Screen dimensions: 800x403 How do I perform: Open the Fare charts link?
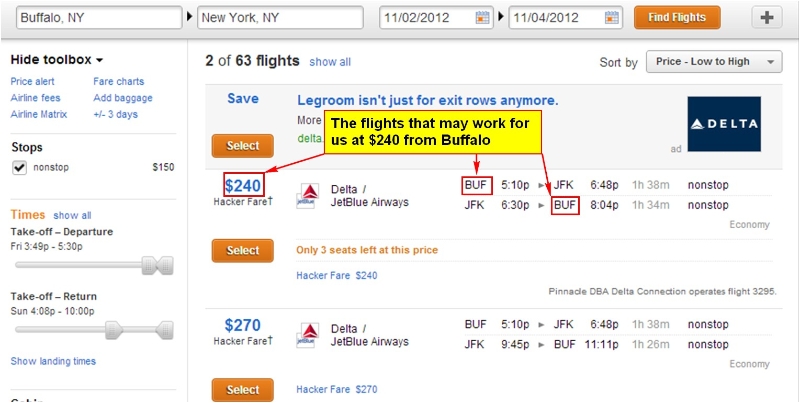[x=118, y=82]
